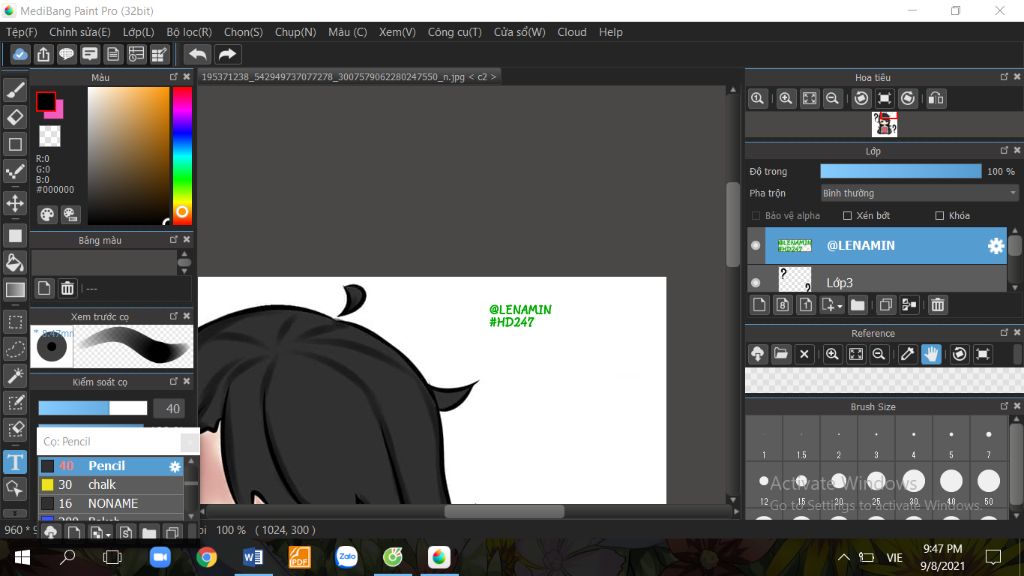Open a reference image folder
1024x576 pixels.
point(781,354)
